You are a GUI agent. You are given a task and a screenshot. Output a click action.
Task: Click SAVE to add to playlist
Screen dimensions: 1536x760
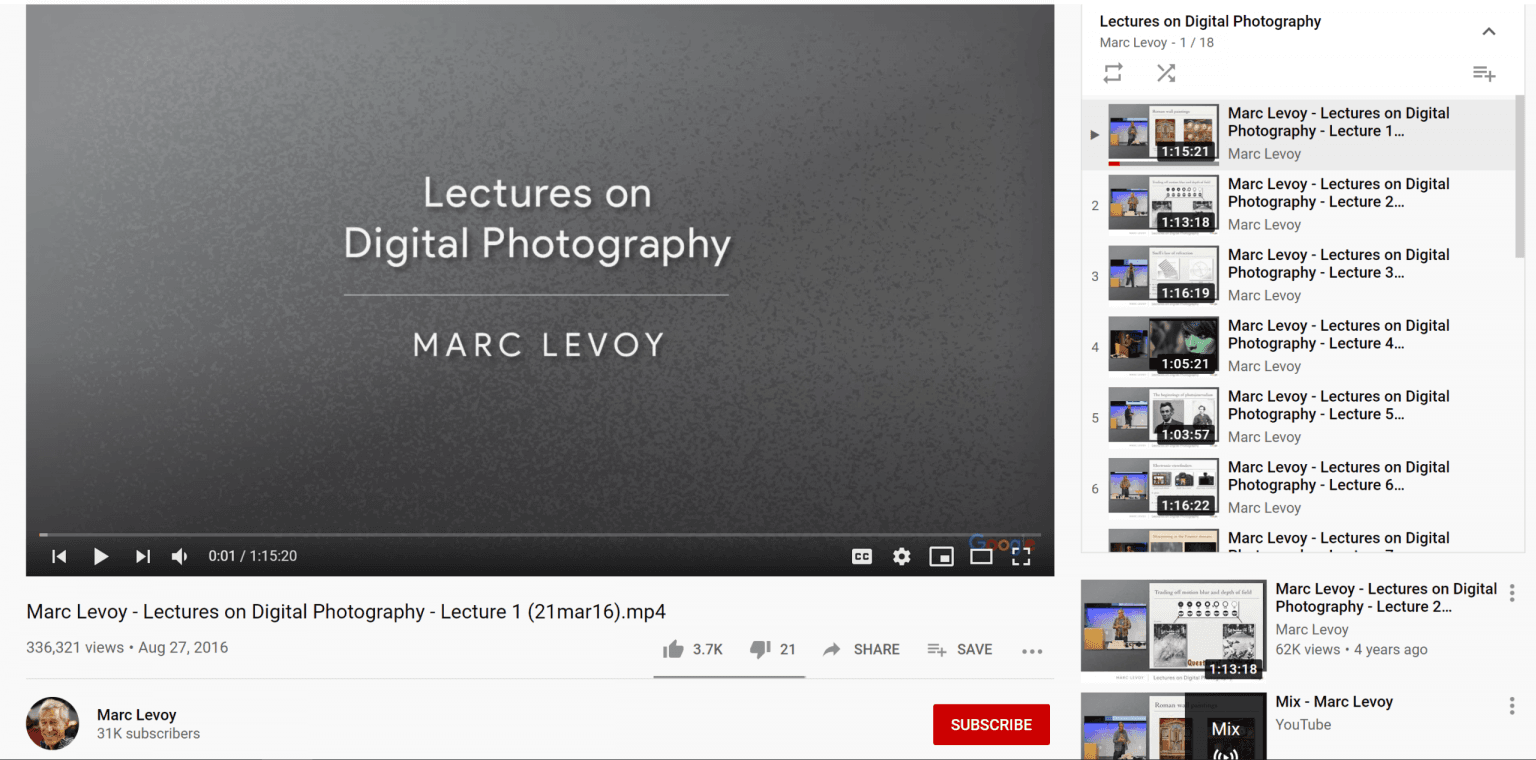click(960, 650)
